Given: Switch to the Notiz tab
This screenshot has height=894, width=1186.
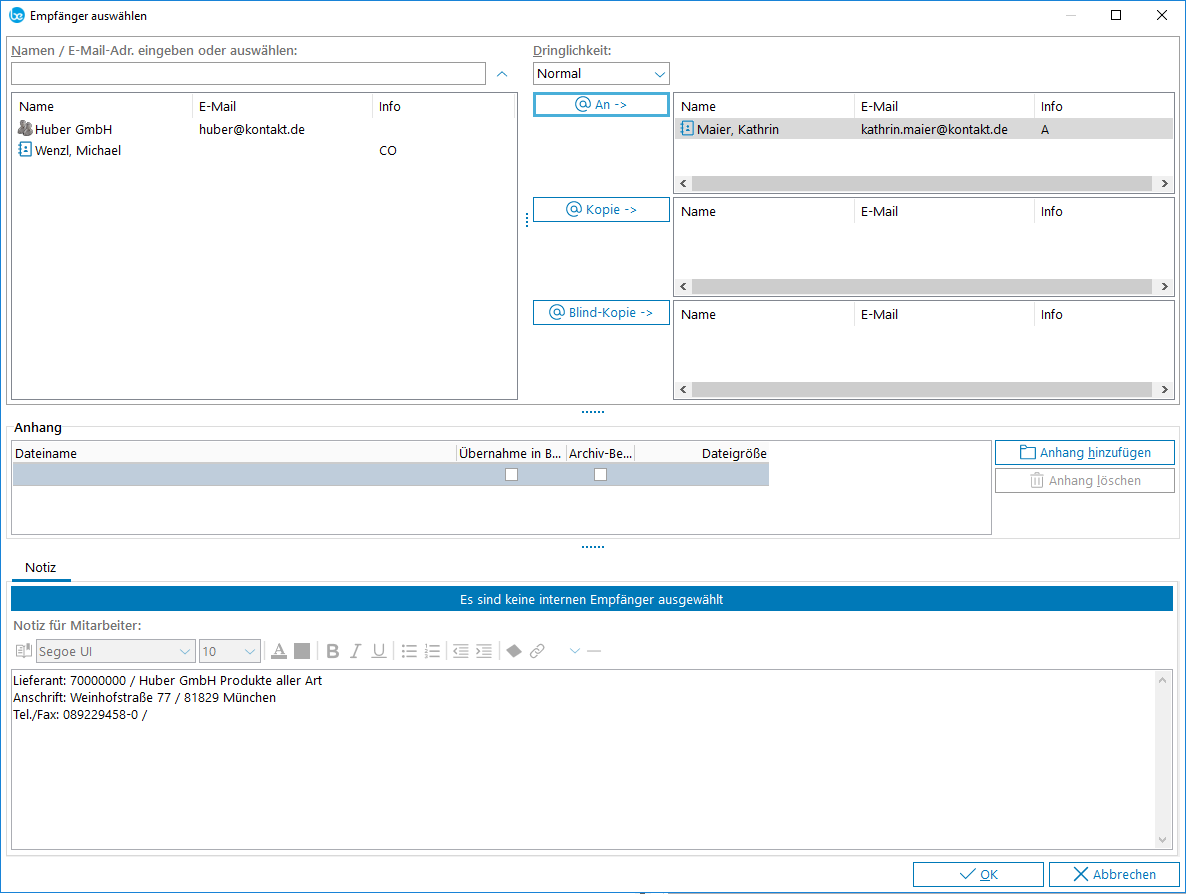Looking at the screenshot, I should point(41,567).
